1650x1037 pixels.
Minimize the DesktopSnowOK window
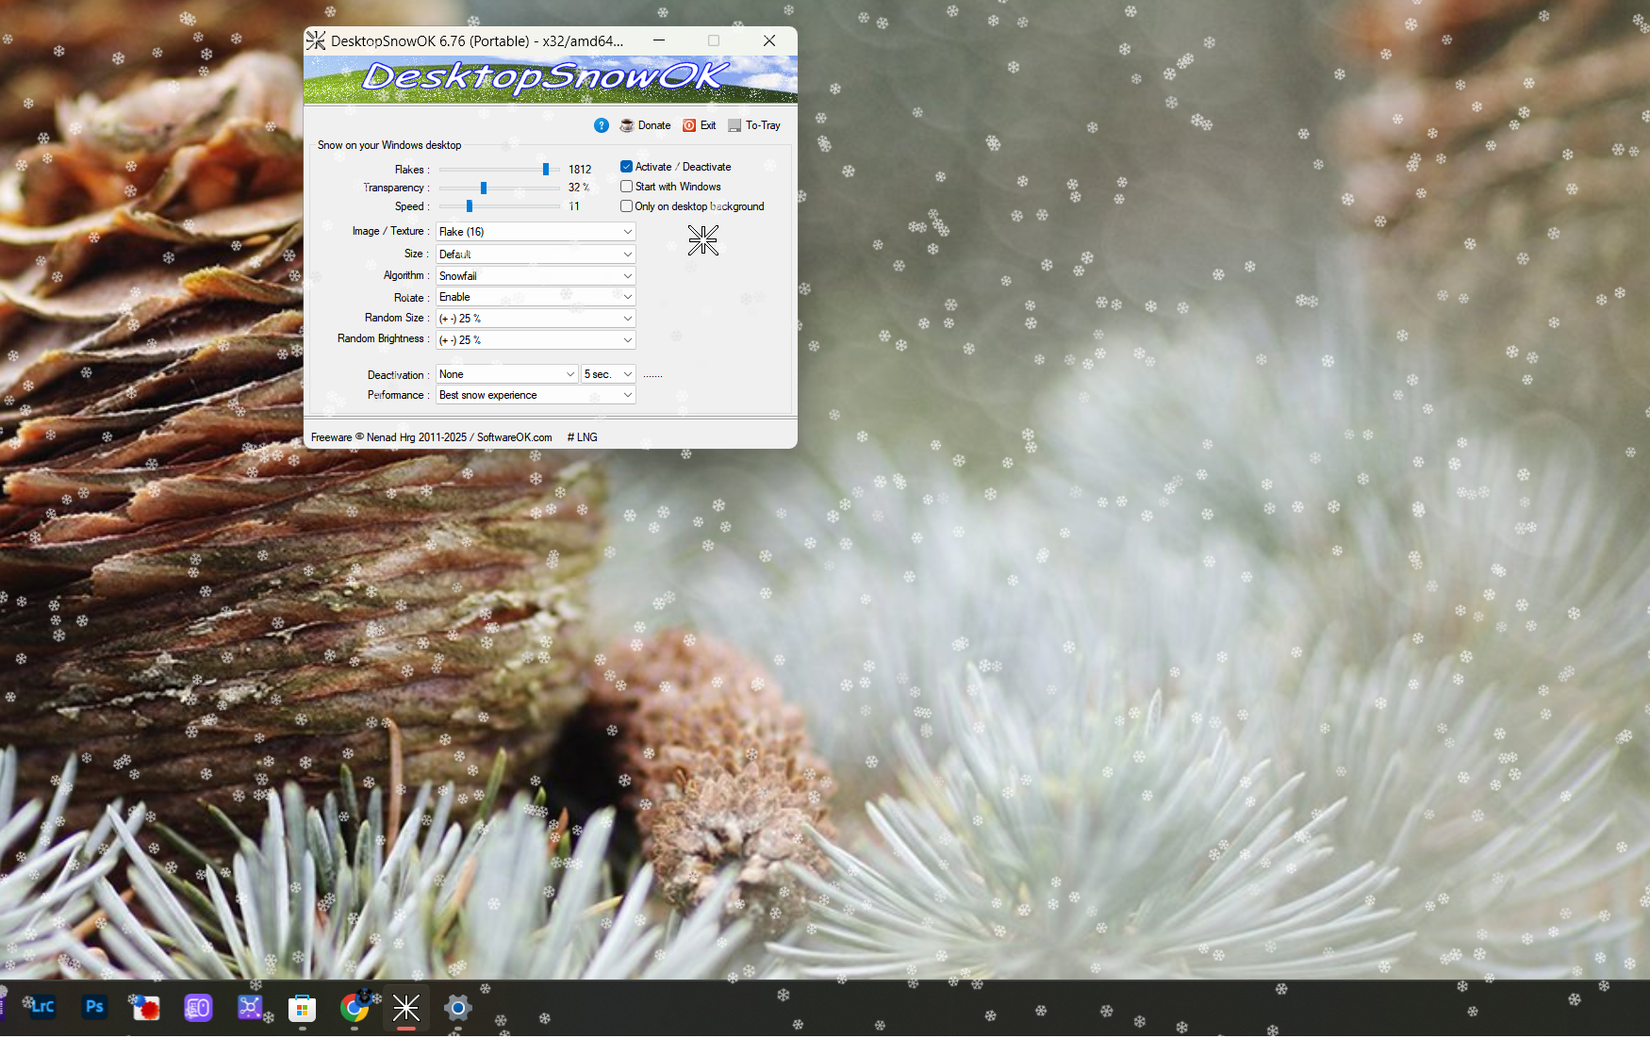click(659, 41)
